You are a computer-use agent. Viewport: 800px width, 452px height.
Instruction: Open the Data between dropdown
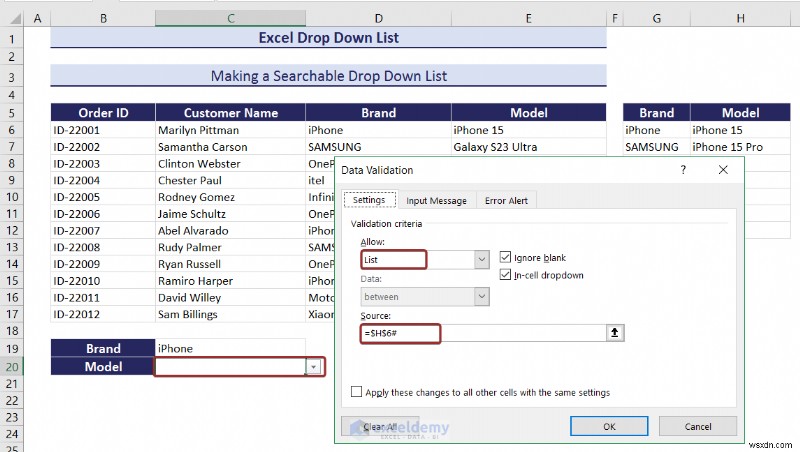(481, 296)
